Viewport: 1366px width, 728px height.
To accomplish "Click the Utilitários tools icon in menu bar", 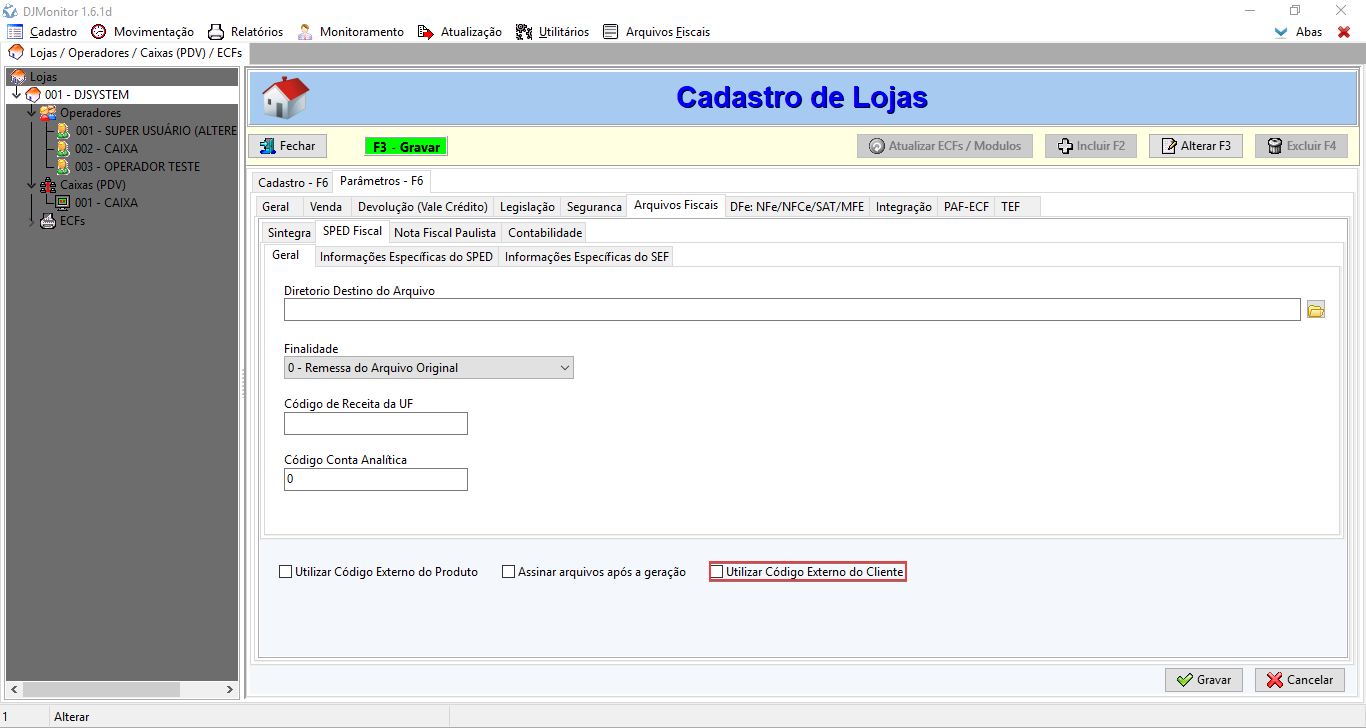I will click(x=524, y=32).
